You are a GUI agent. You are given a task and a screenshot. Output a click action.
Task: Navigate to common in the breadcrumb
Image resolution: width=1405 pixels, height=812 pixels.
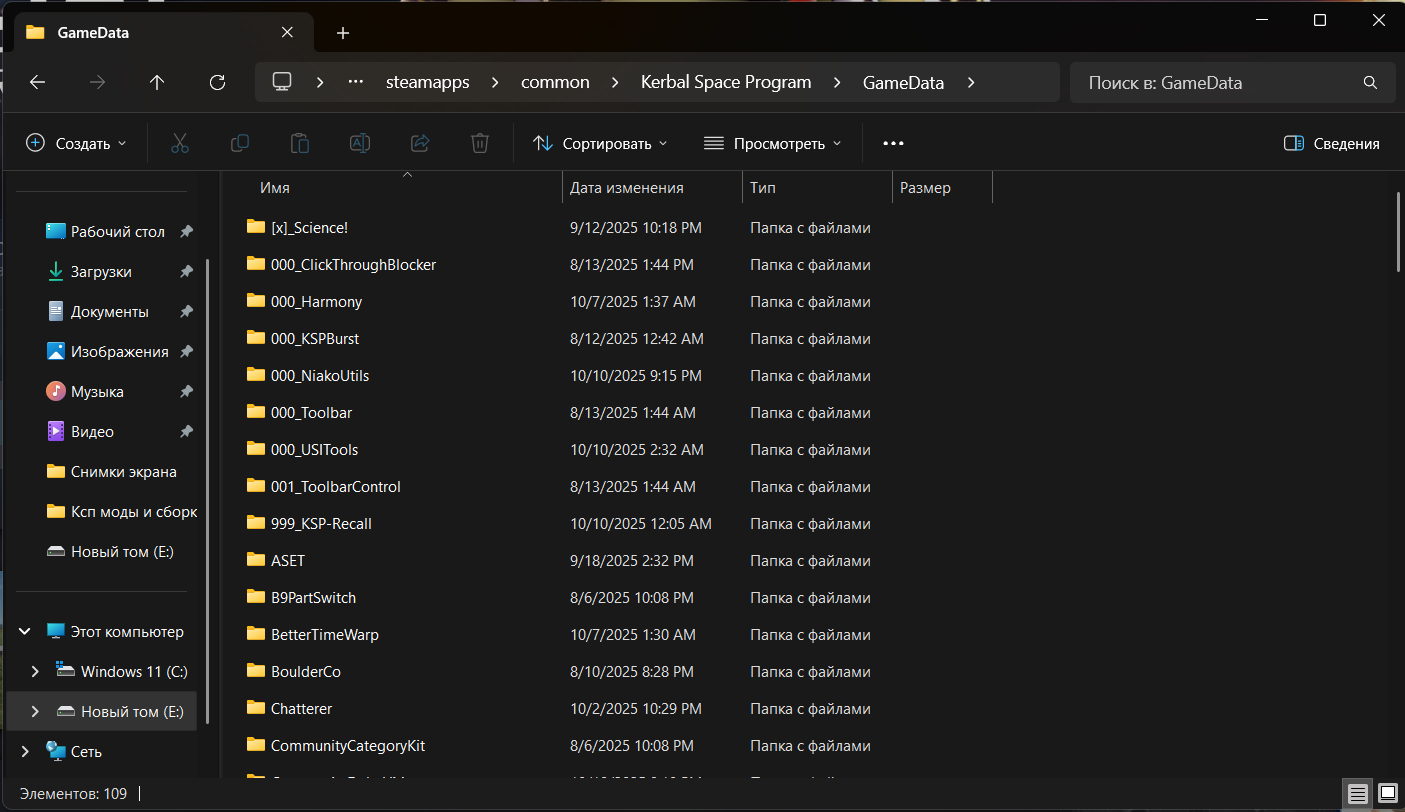tap(555, 82)
